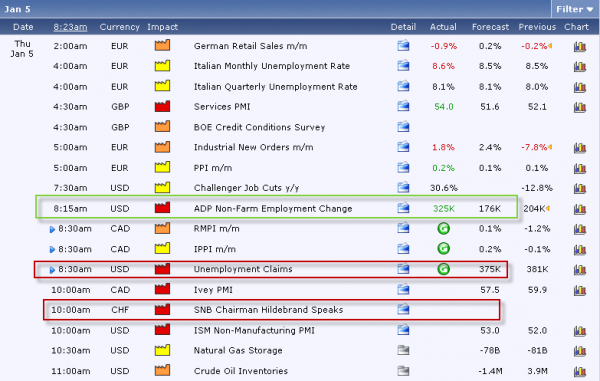Select Crude Oil Inventories event name

241,371
